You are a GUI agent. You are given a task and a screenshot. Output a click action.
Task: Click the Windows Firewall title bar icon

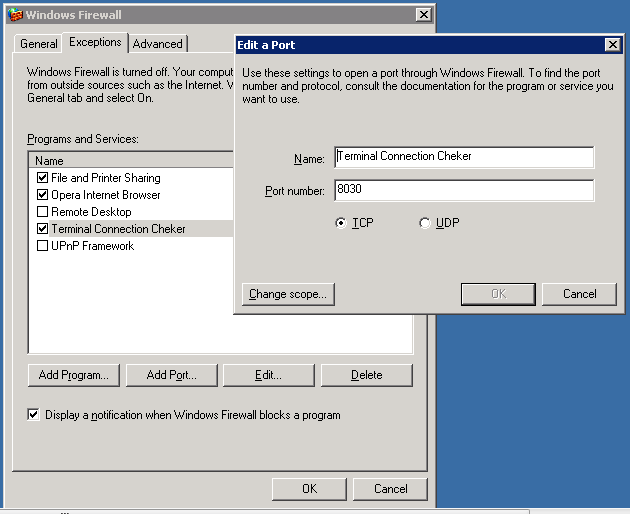pyautogui.click(x=15, y=15)
